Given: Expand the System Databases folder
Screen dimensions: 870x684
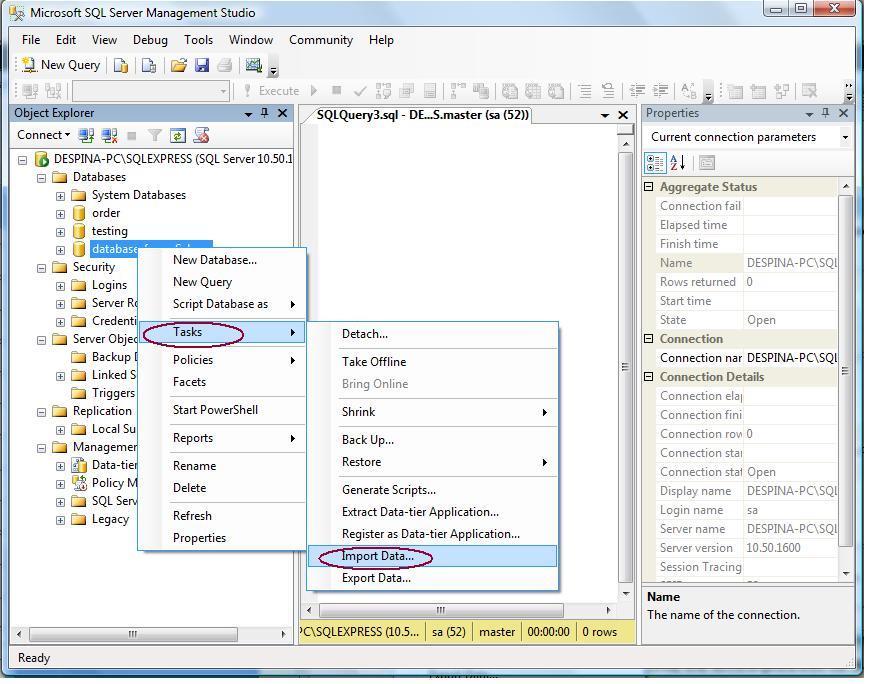Looking at the screenshot, I should [60, 196].
